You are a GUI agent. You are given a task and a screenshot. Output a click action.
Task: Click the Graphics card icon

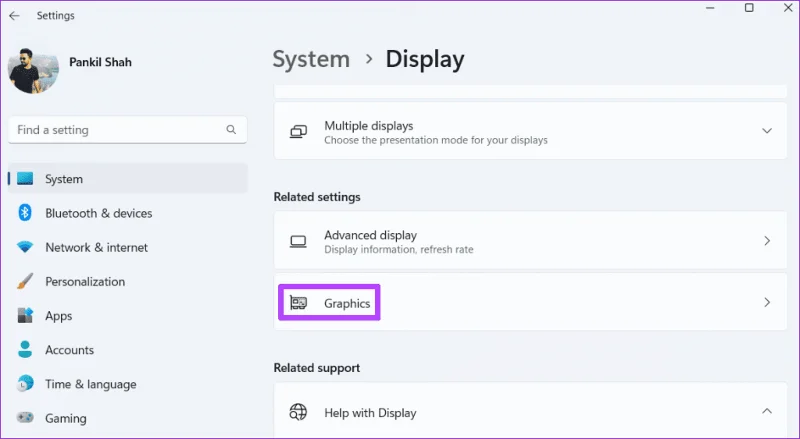coord(298,303)
